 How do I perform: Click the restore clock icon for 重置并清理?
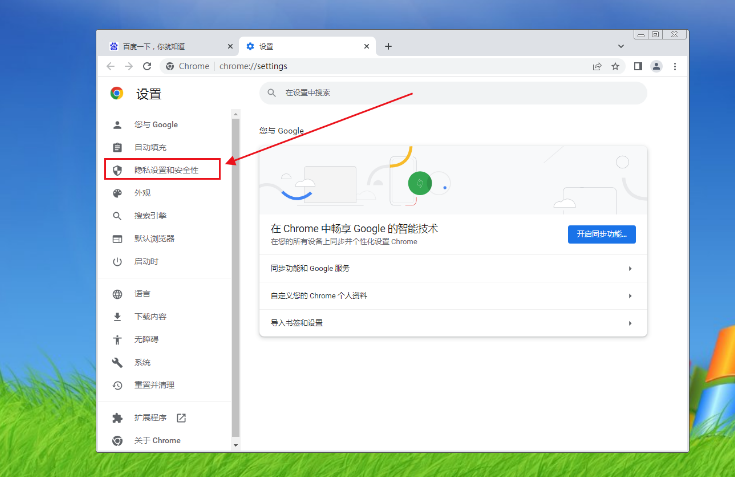117,385
